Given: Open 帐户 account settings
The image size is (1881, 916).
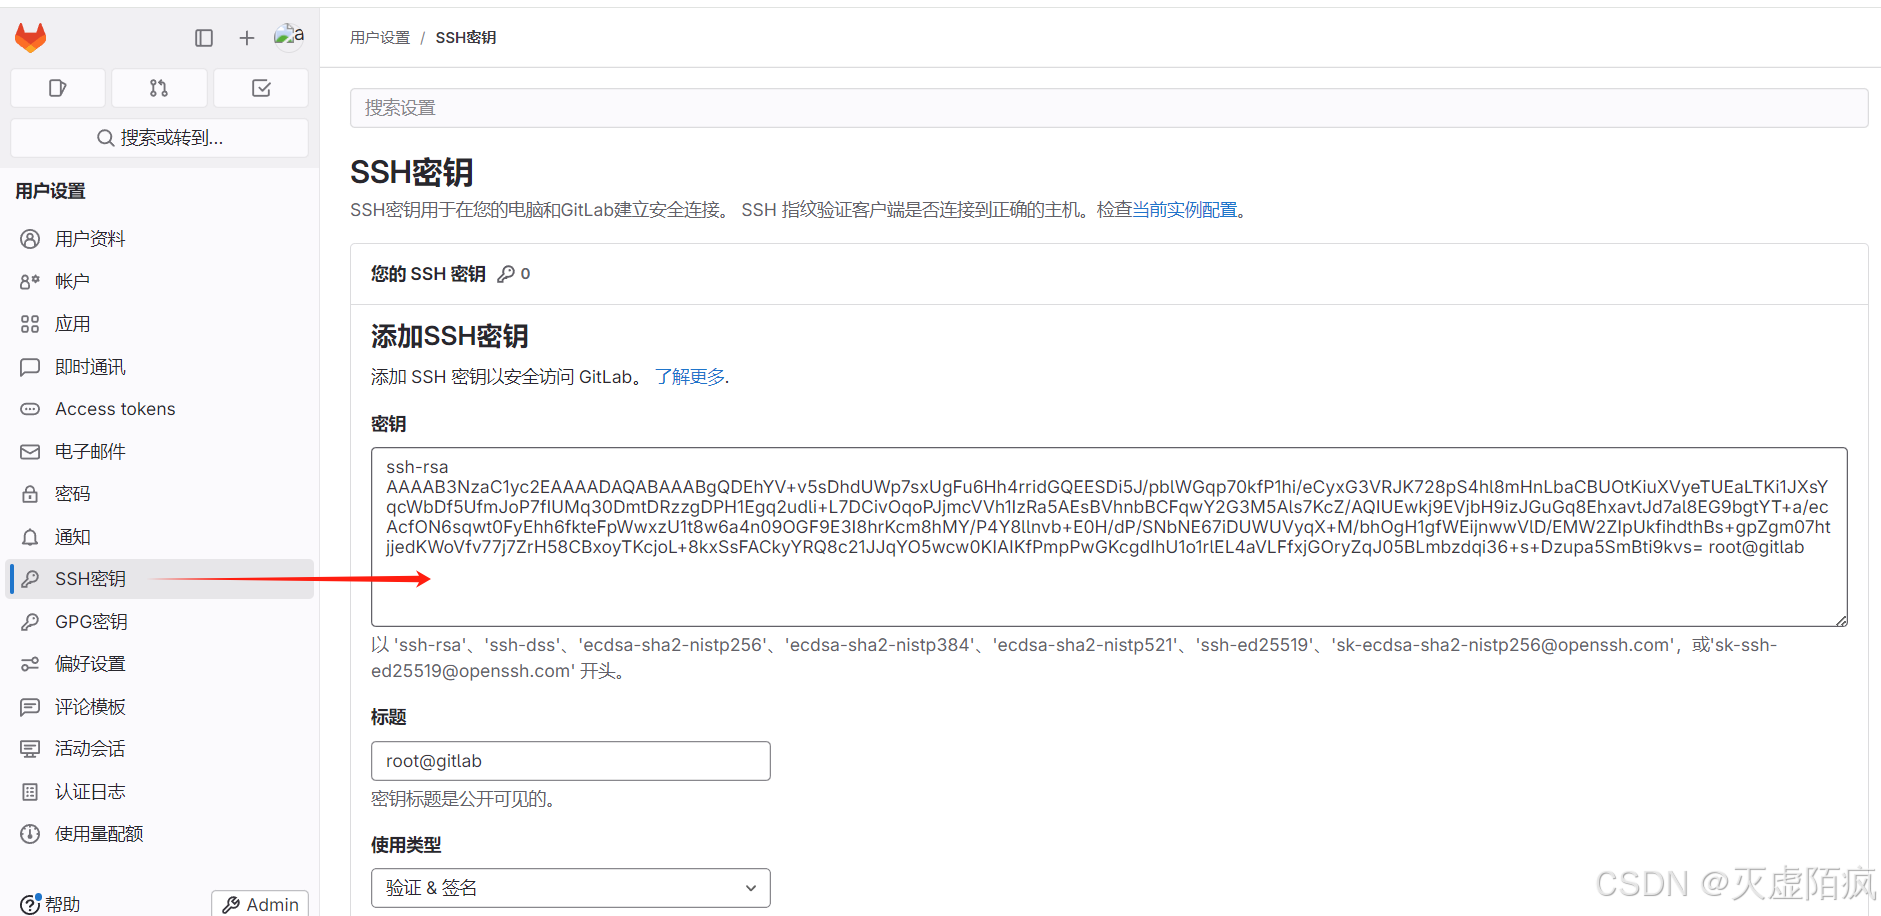Looking at the screenshot, I should (x=161, y=282).
